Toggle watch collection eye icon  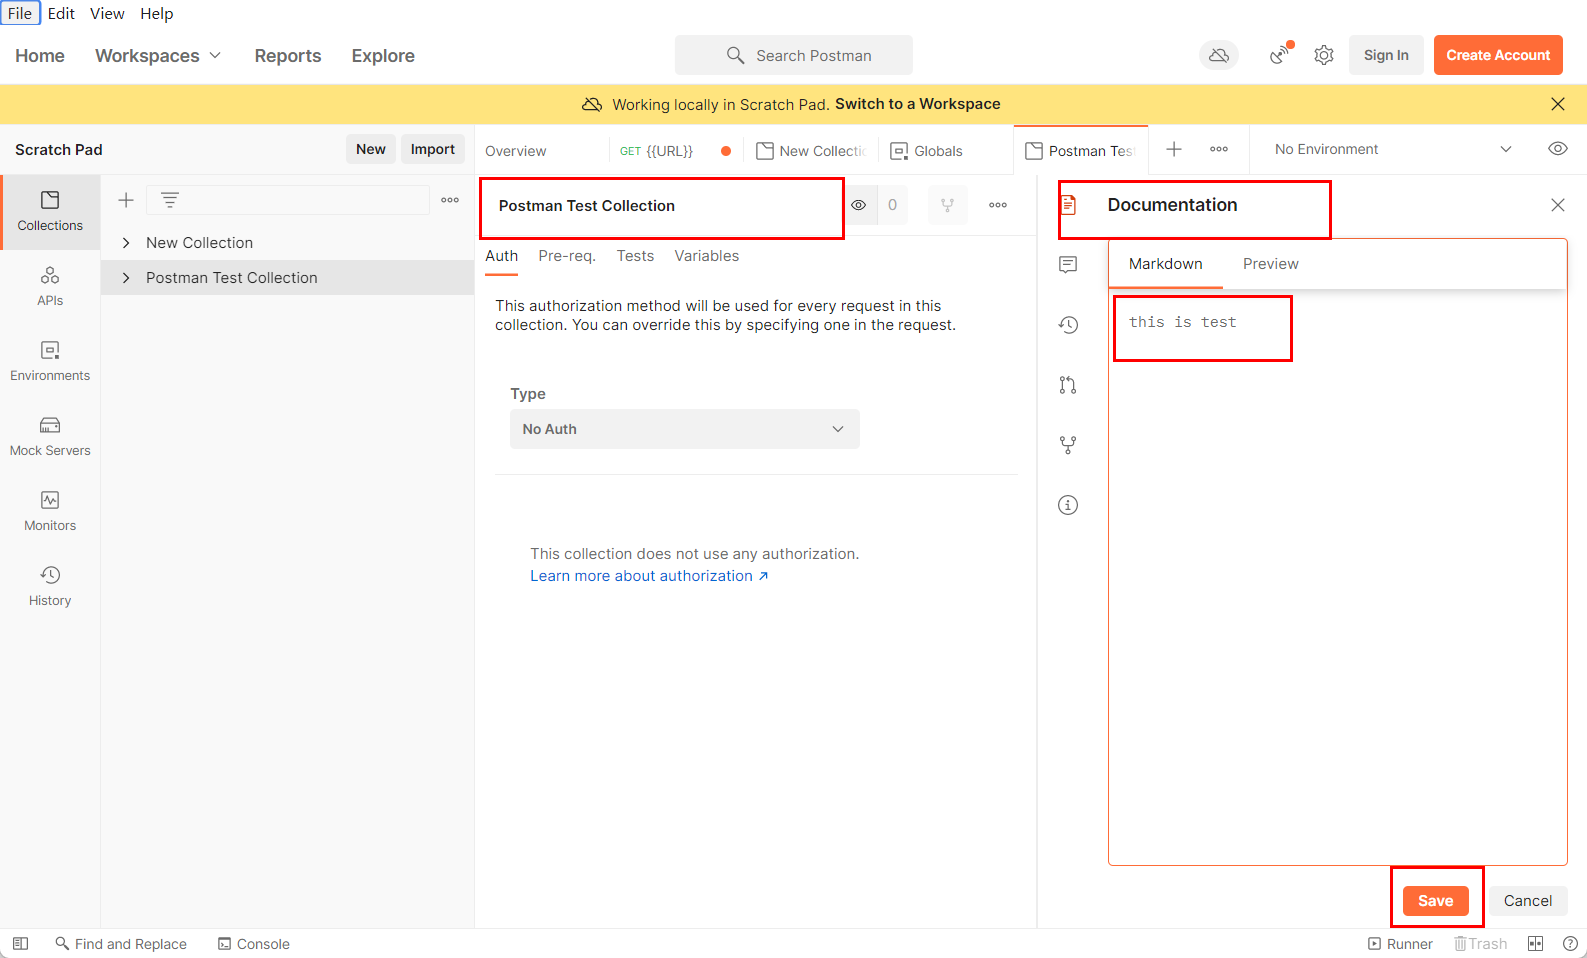pyautogui.click(x=859, y=205)
